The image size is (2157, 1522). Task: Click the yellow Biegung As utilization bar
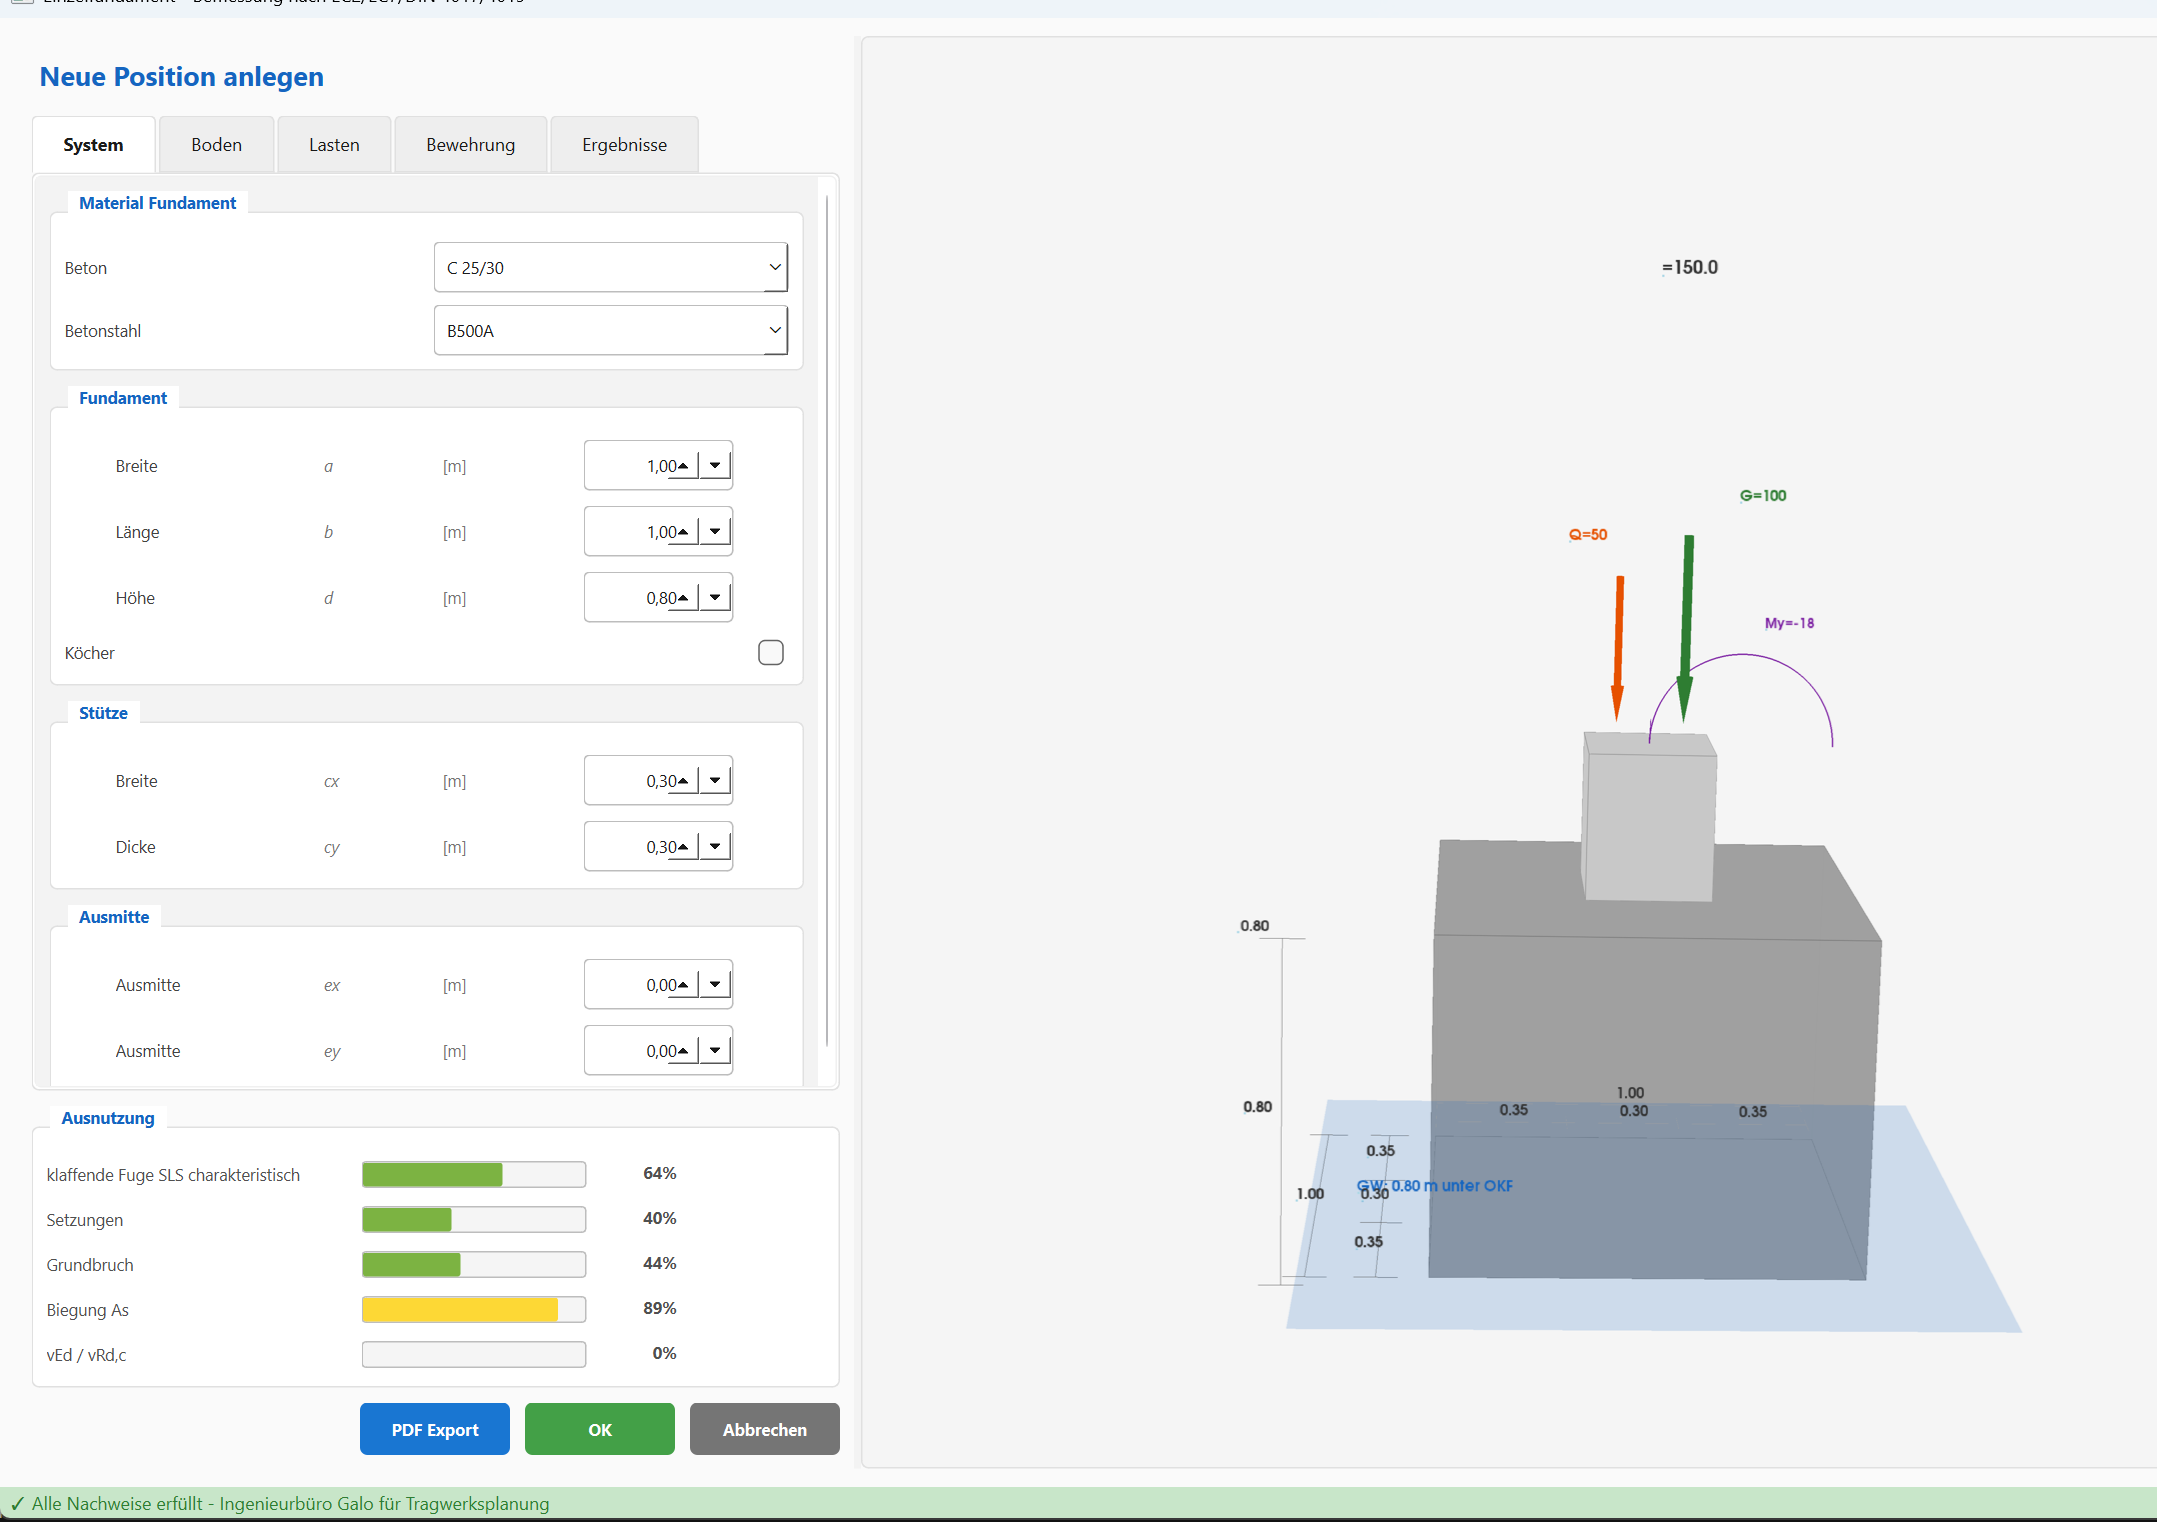click(x=474, y=1309)
